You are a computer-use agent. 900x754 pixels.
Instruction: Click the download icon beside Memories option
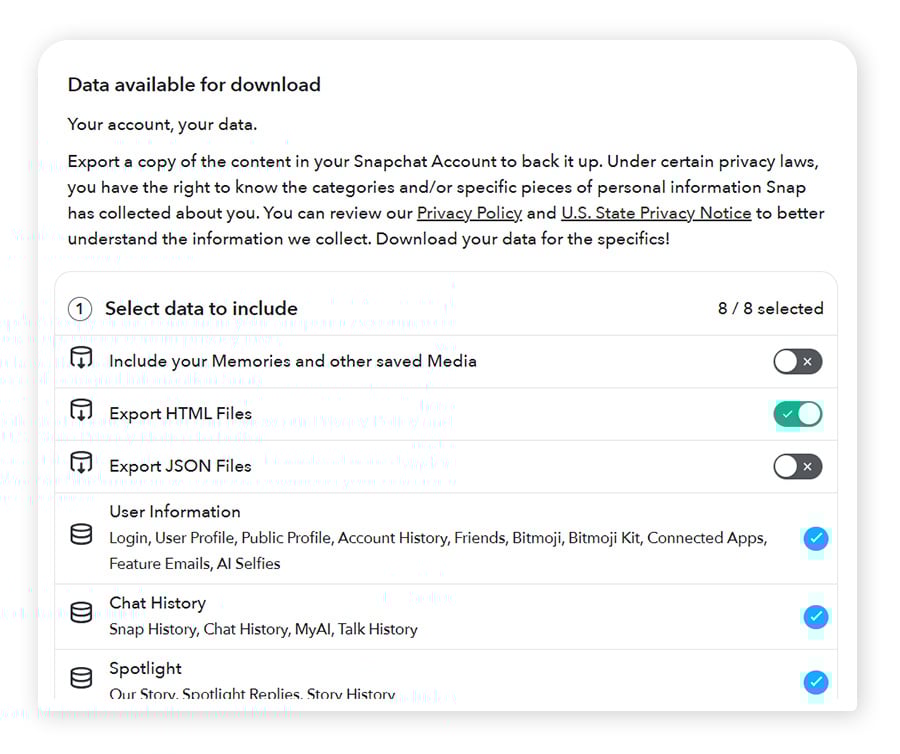point(81,360)
